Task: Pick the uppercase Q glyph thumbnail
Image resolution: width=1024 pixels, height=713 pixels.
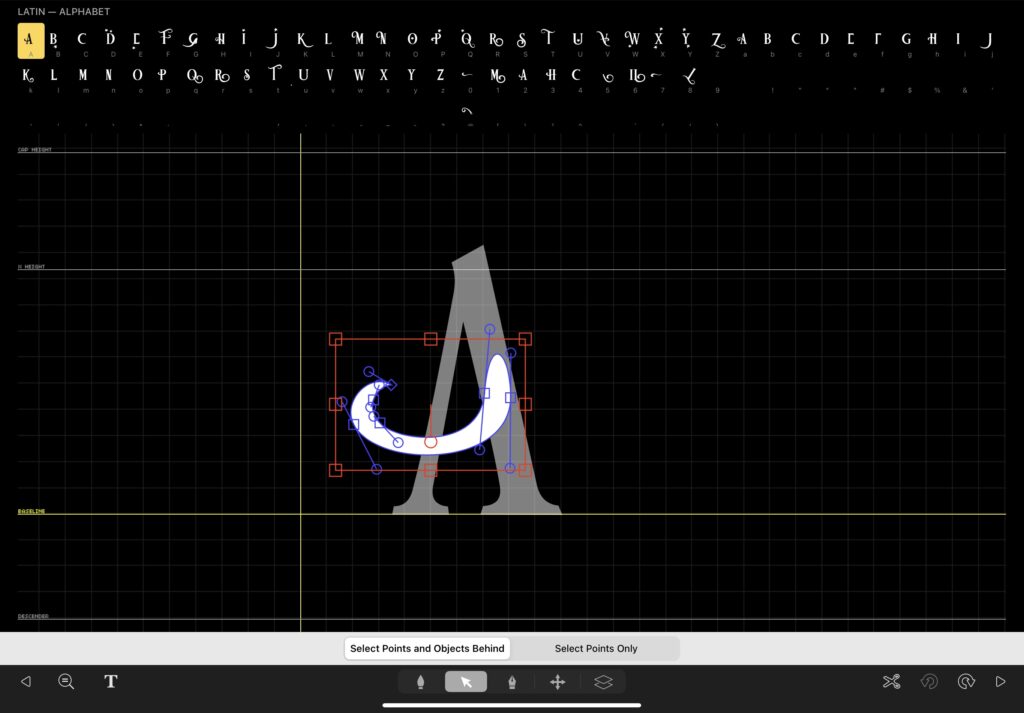Action: point(466,40)
